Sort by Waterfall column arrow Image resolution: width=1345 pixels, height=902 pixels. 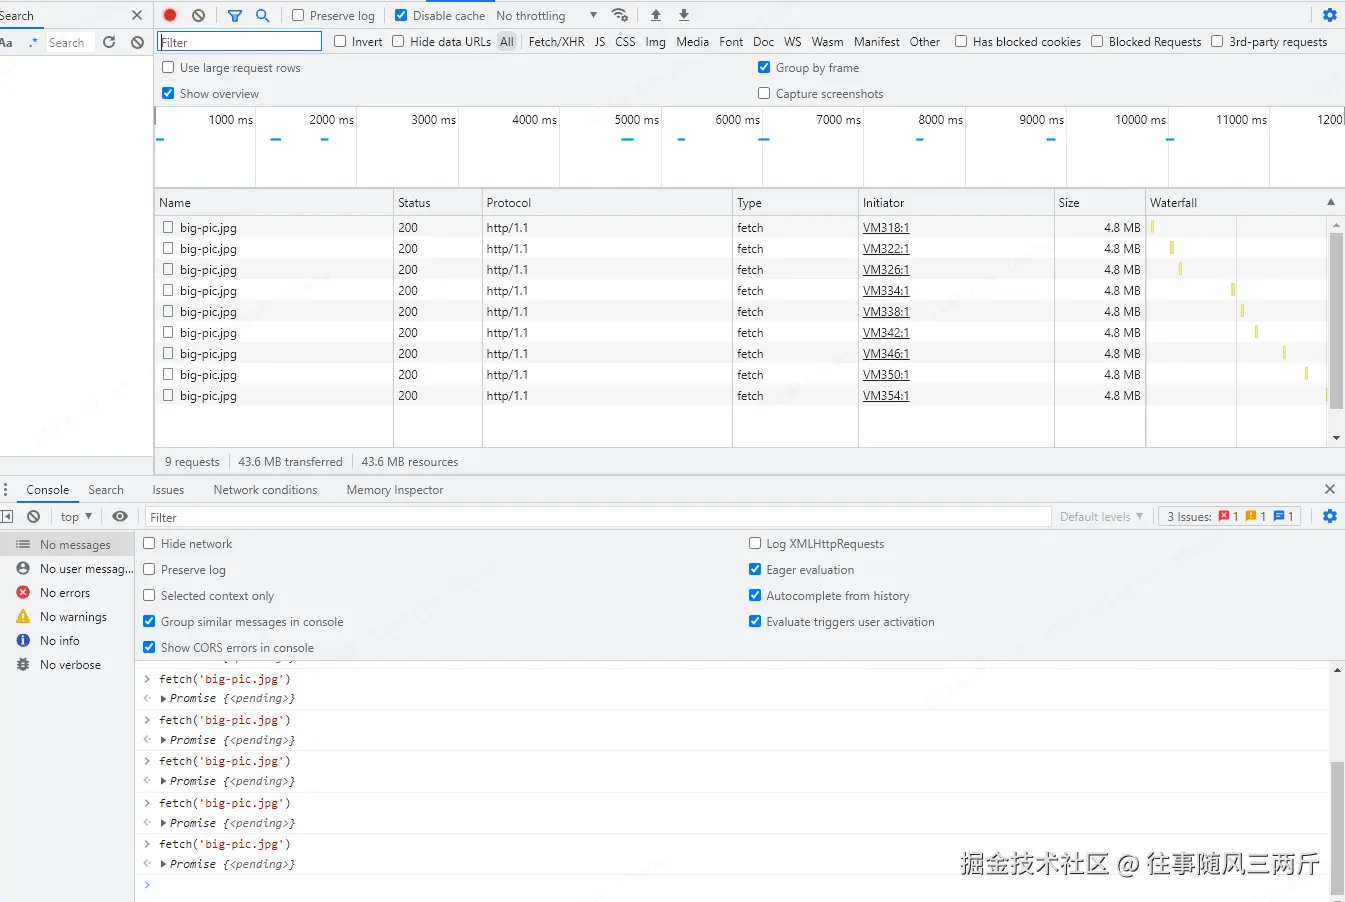(x=1330, y=202)
